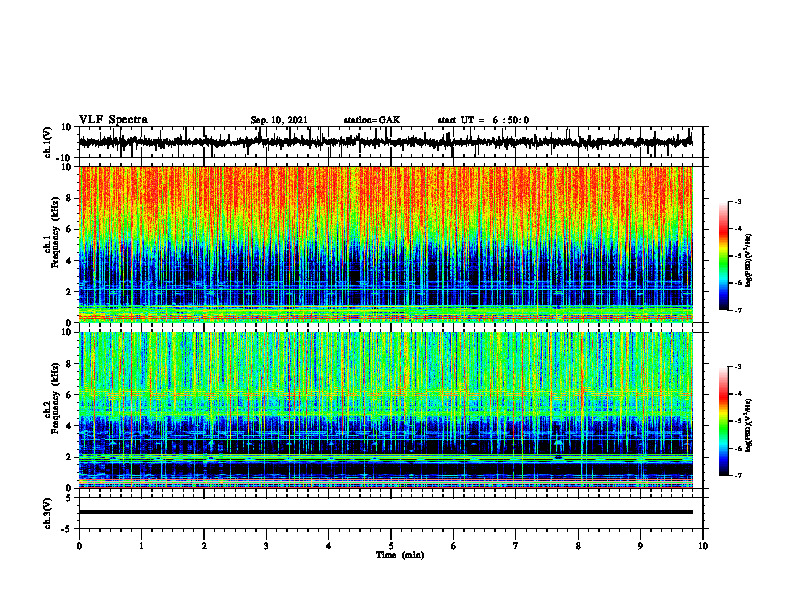Image resolution: width=792 pixels, height=612 pixels.
Task: Click the 2 minute tick label
Action: point(204,546)
